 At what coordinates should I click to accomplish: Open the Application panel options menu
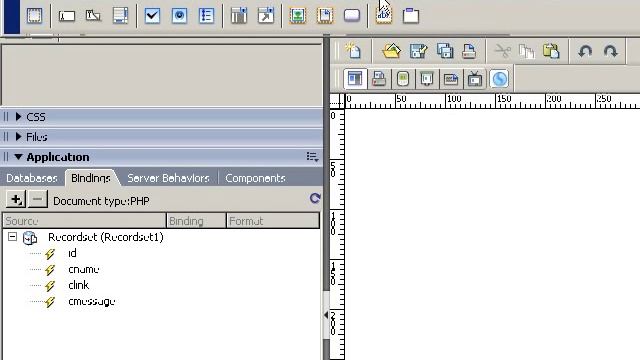click(312, 157)
